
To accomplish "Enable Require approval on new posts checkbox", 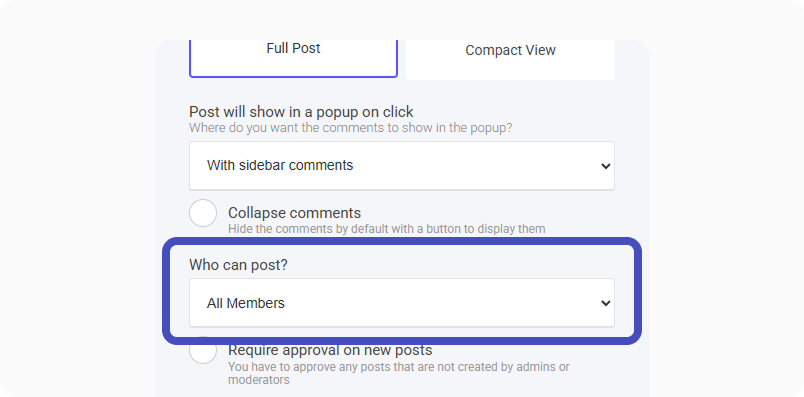I will click(203, 353).
